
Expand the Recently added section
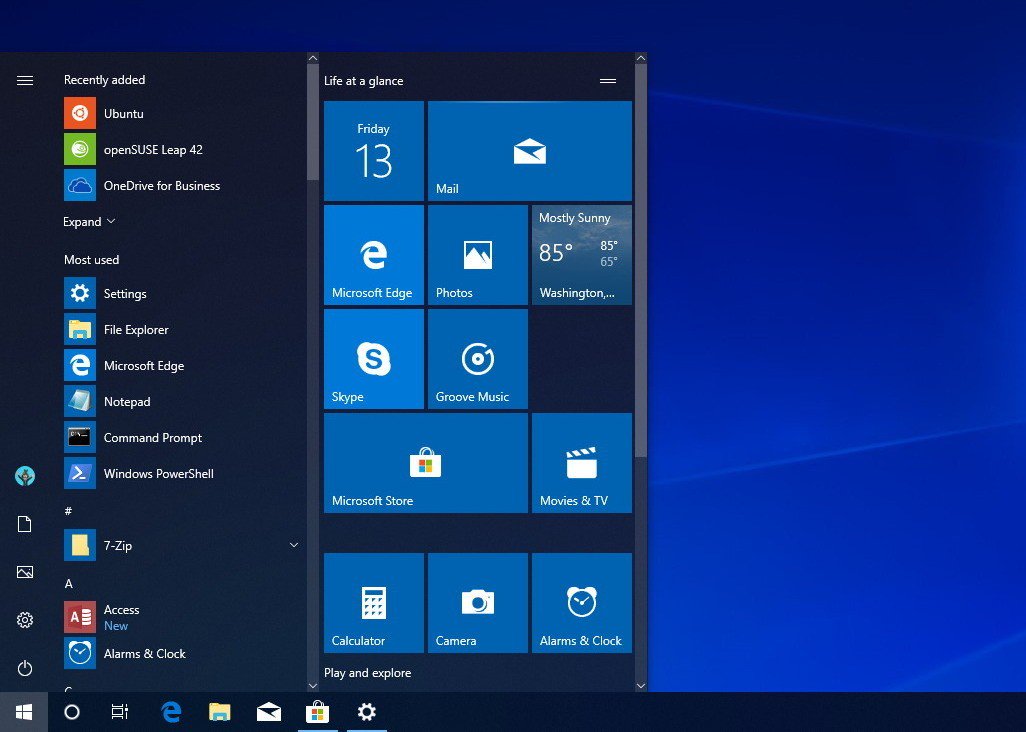pos(90,221)
